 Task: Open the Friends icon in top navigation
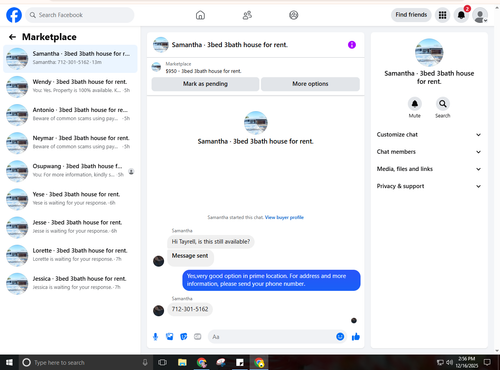pyautogui.click(x=247, y=15)
